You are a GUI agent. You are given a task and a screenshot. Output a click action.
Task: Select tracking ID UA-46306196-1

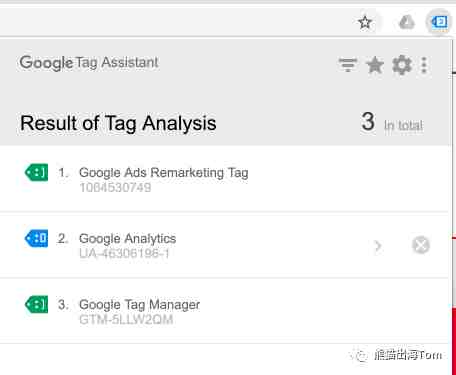(124, 254)
